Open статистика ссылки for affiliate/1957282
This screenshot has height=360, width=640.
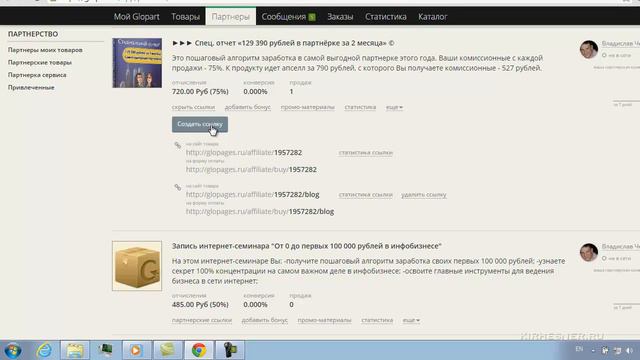click(x=366, y=153)
